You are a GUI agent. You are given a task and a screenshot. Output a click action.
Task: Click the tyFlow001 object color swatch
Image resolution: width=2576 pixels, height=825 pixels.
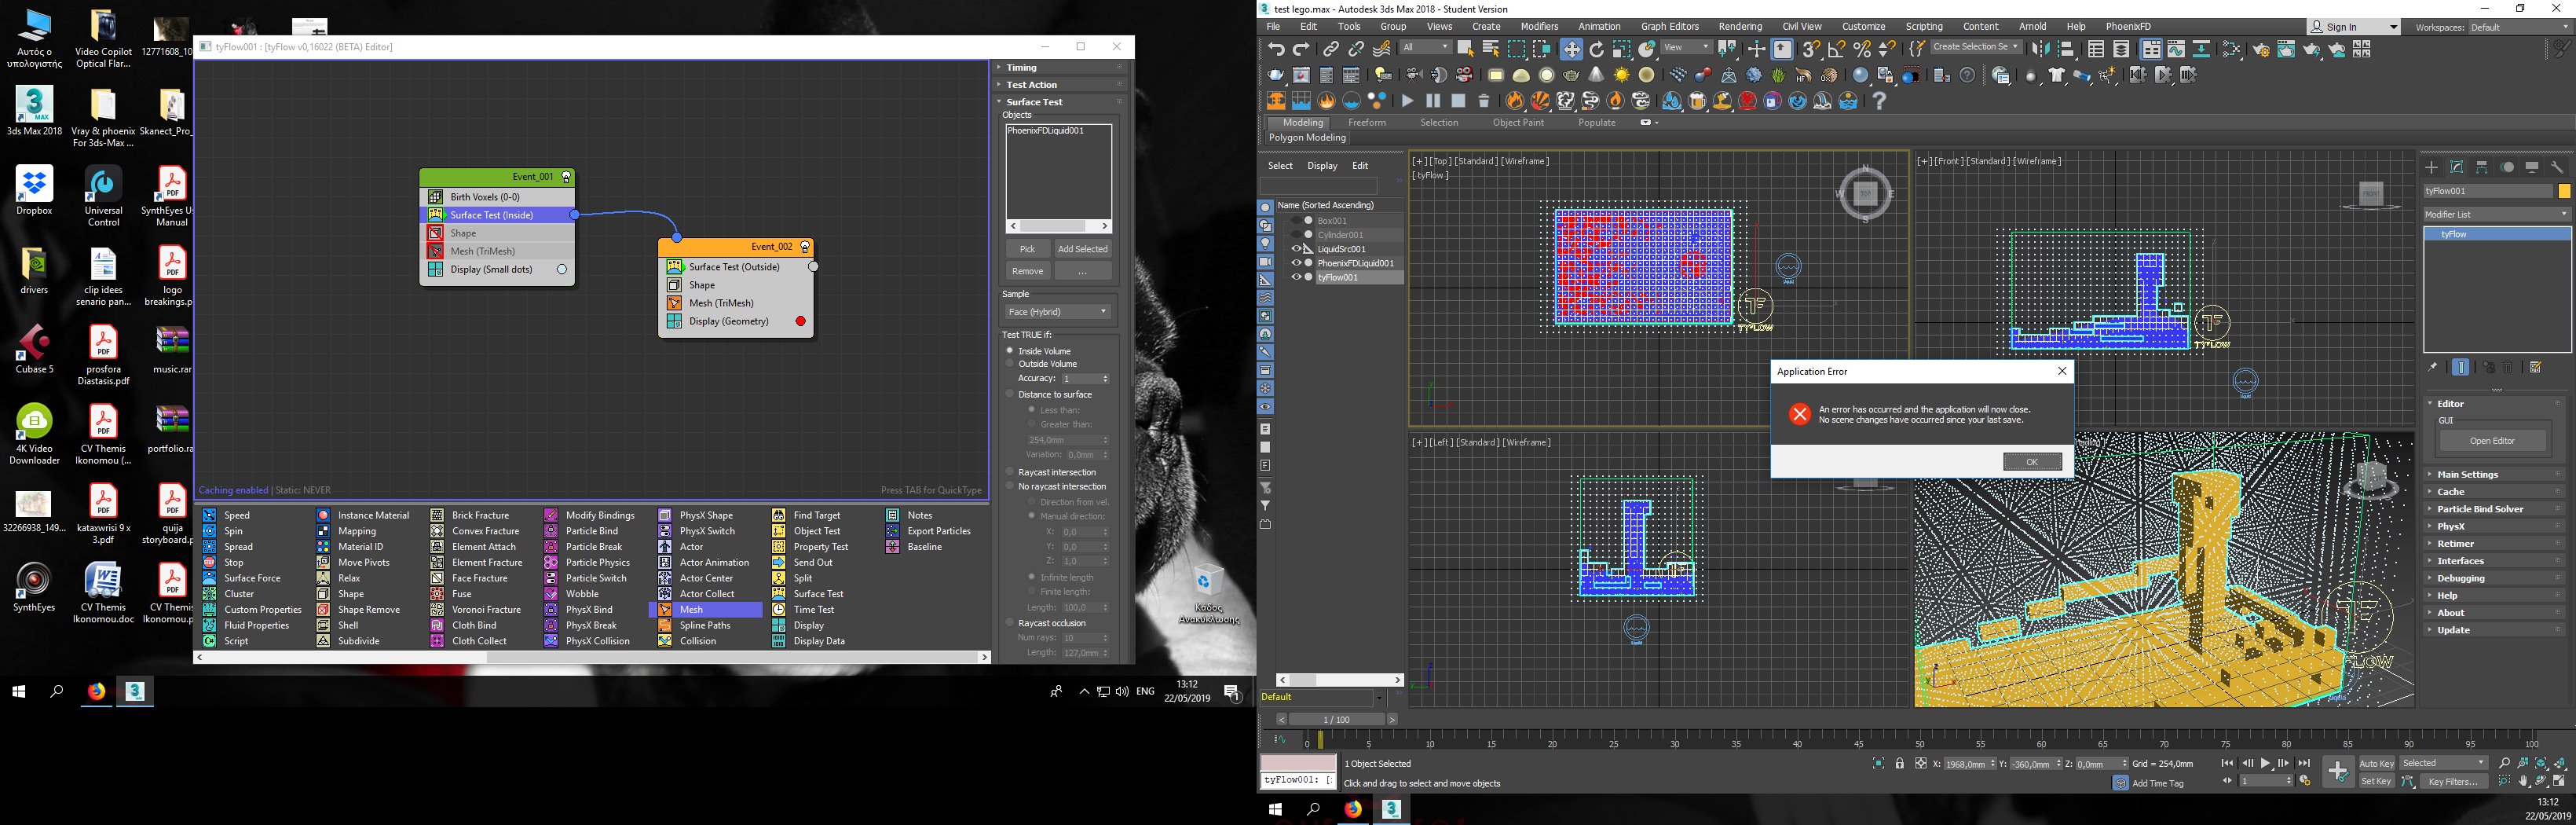tap(2564, 191)
